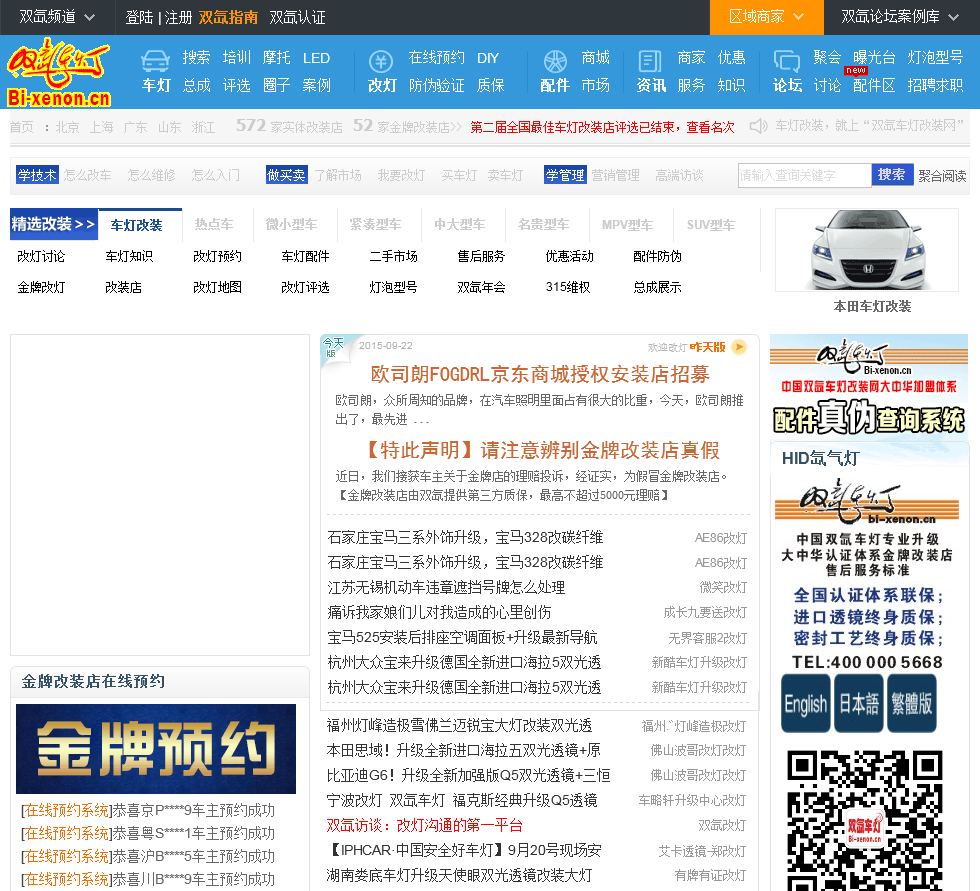
Task: Click the 今天版 corner badge
Action: coord(333,347)
